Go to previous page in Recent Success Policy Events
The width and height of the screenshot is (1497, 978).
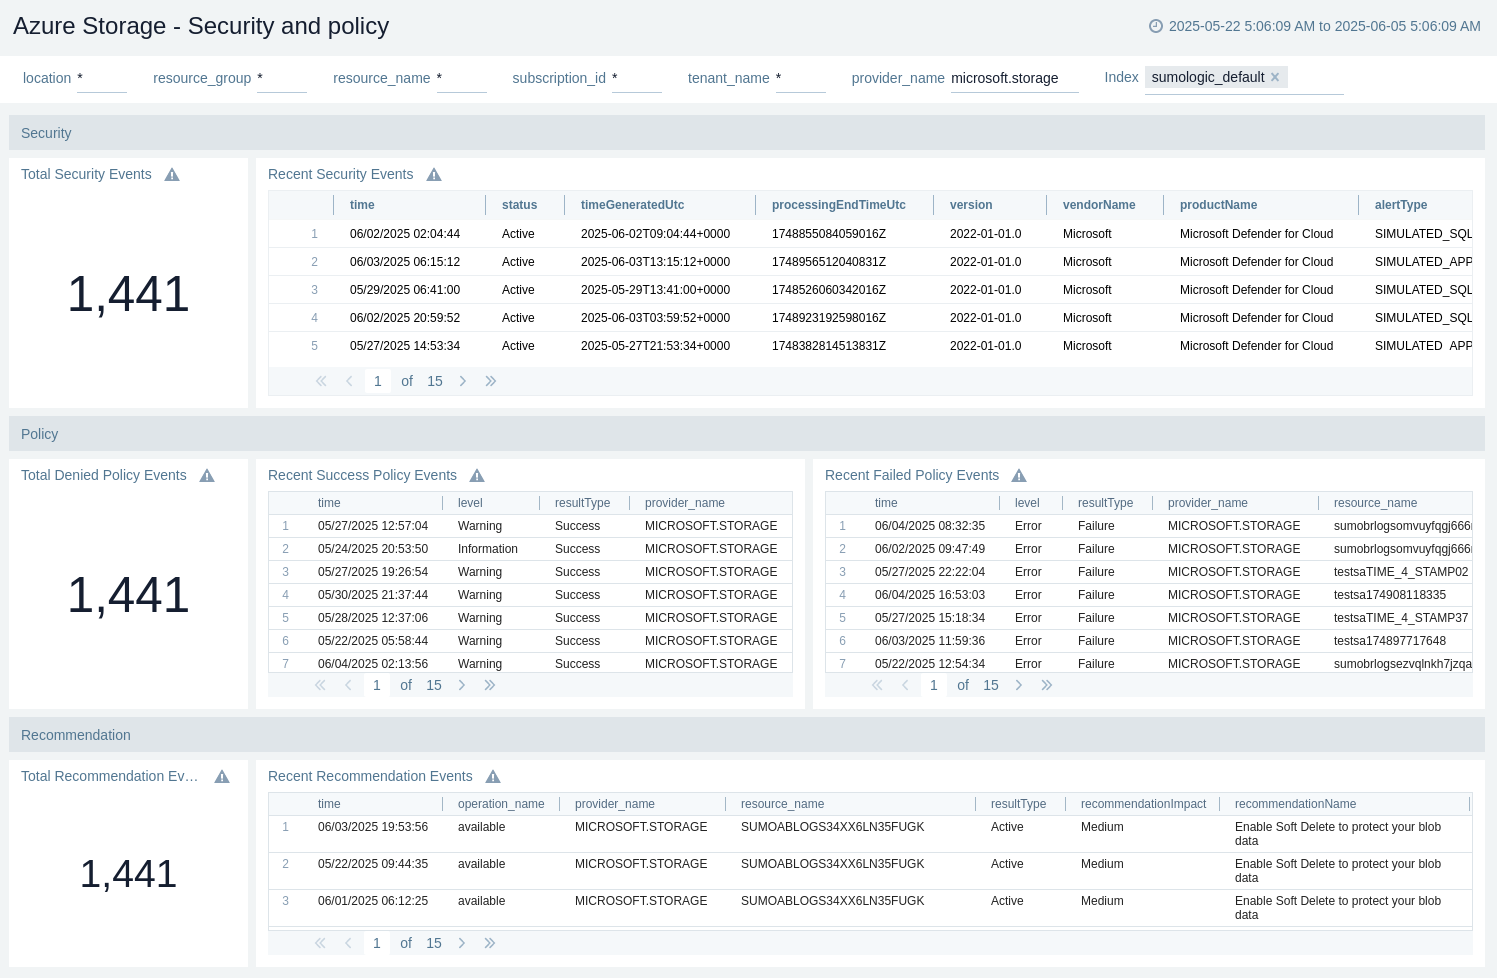[348, 685]
